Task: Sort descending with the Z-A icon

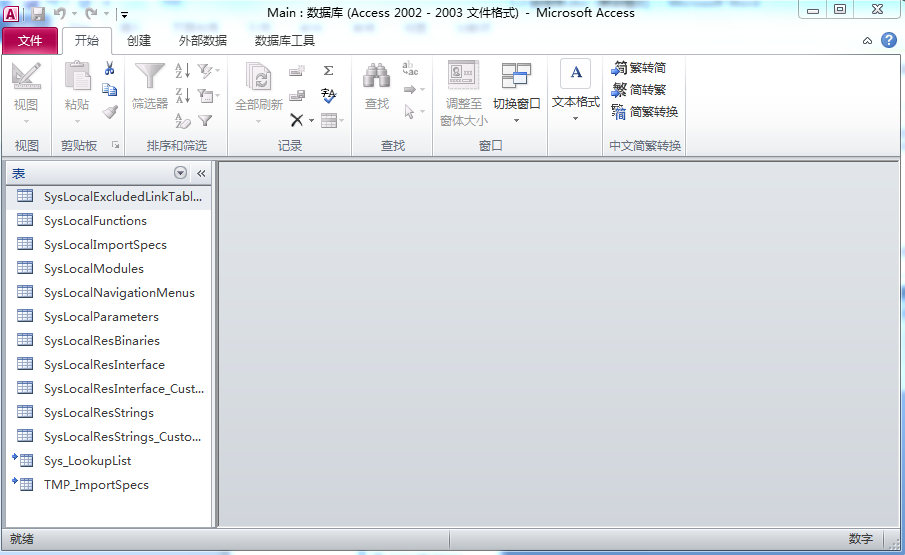Action: [182, 95]
